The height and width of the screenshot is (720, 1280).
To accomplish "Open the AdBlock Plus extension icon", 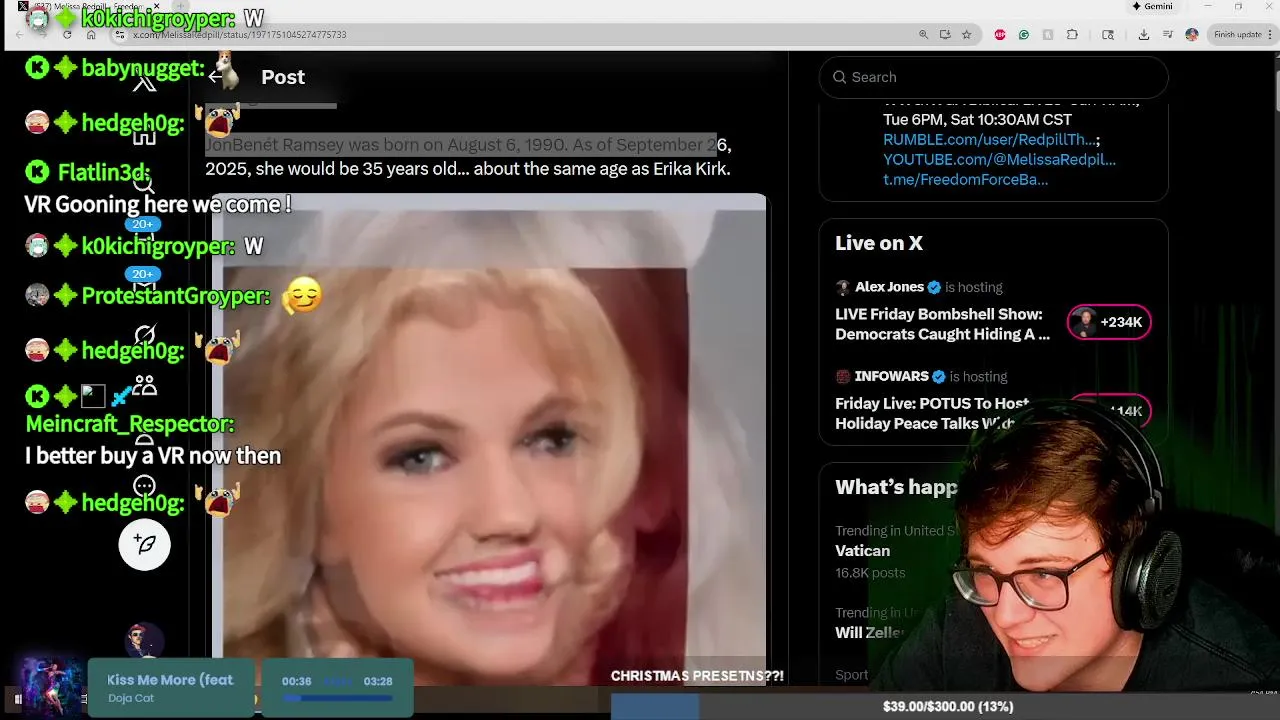I will 1000,34.
